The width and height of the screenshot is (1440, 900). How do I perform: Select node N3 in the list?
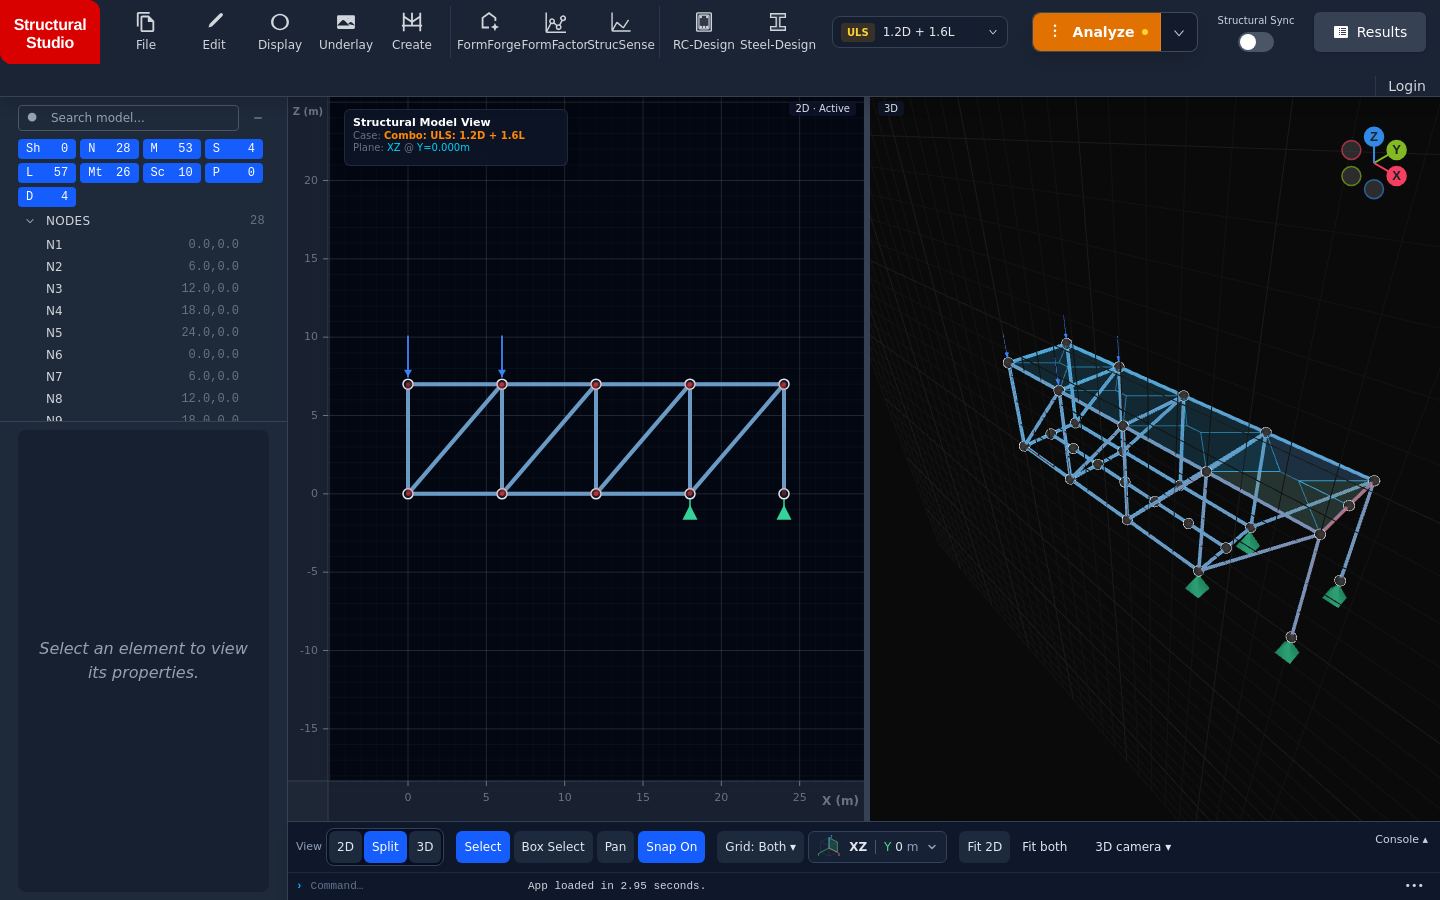point(142,288)
